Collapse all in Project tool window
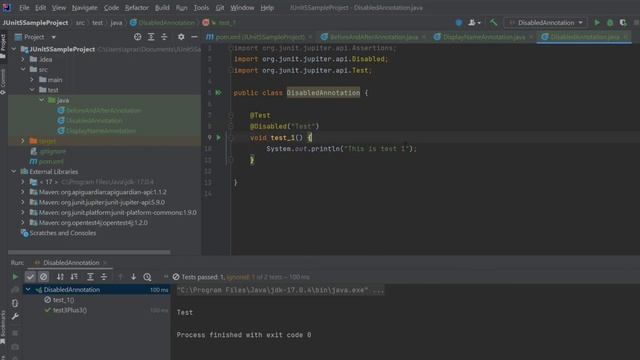640x360 pixels. pos(164,37)
